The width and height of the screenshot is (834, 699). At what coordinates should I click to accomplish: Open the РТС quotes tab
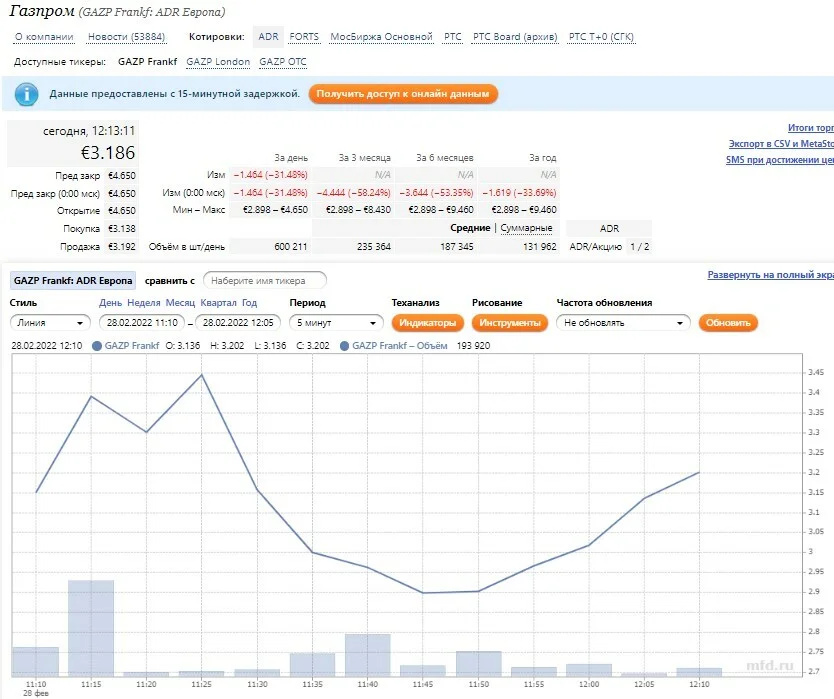point(453,37)
